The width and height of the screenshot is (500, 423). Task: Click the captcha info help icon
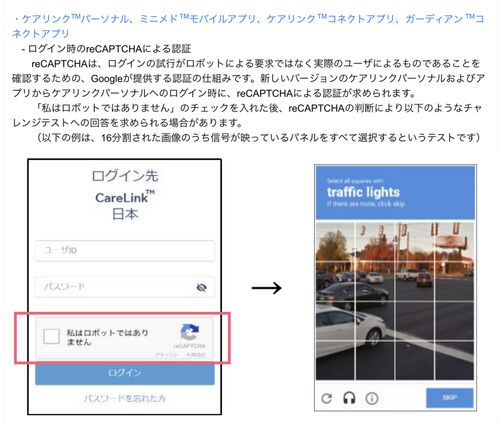point(372,398)
